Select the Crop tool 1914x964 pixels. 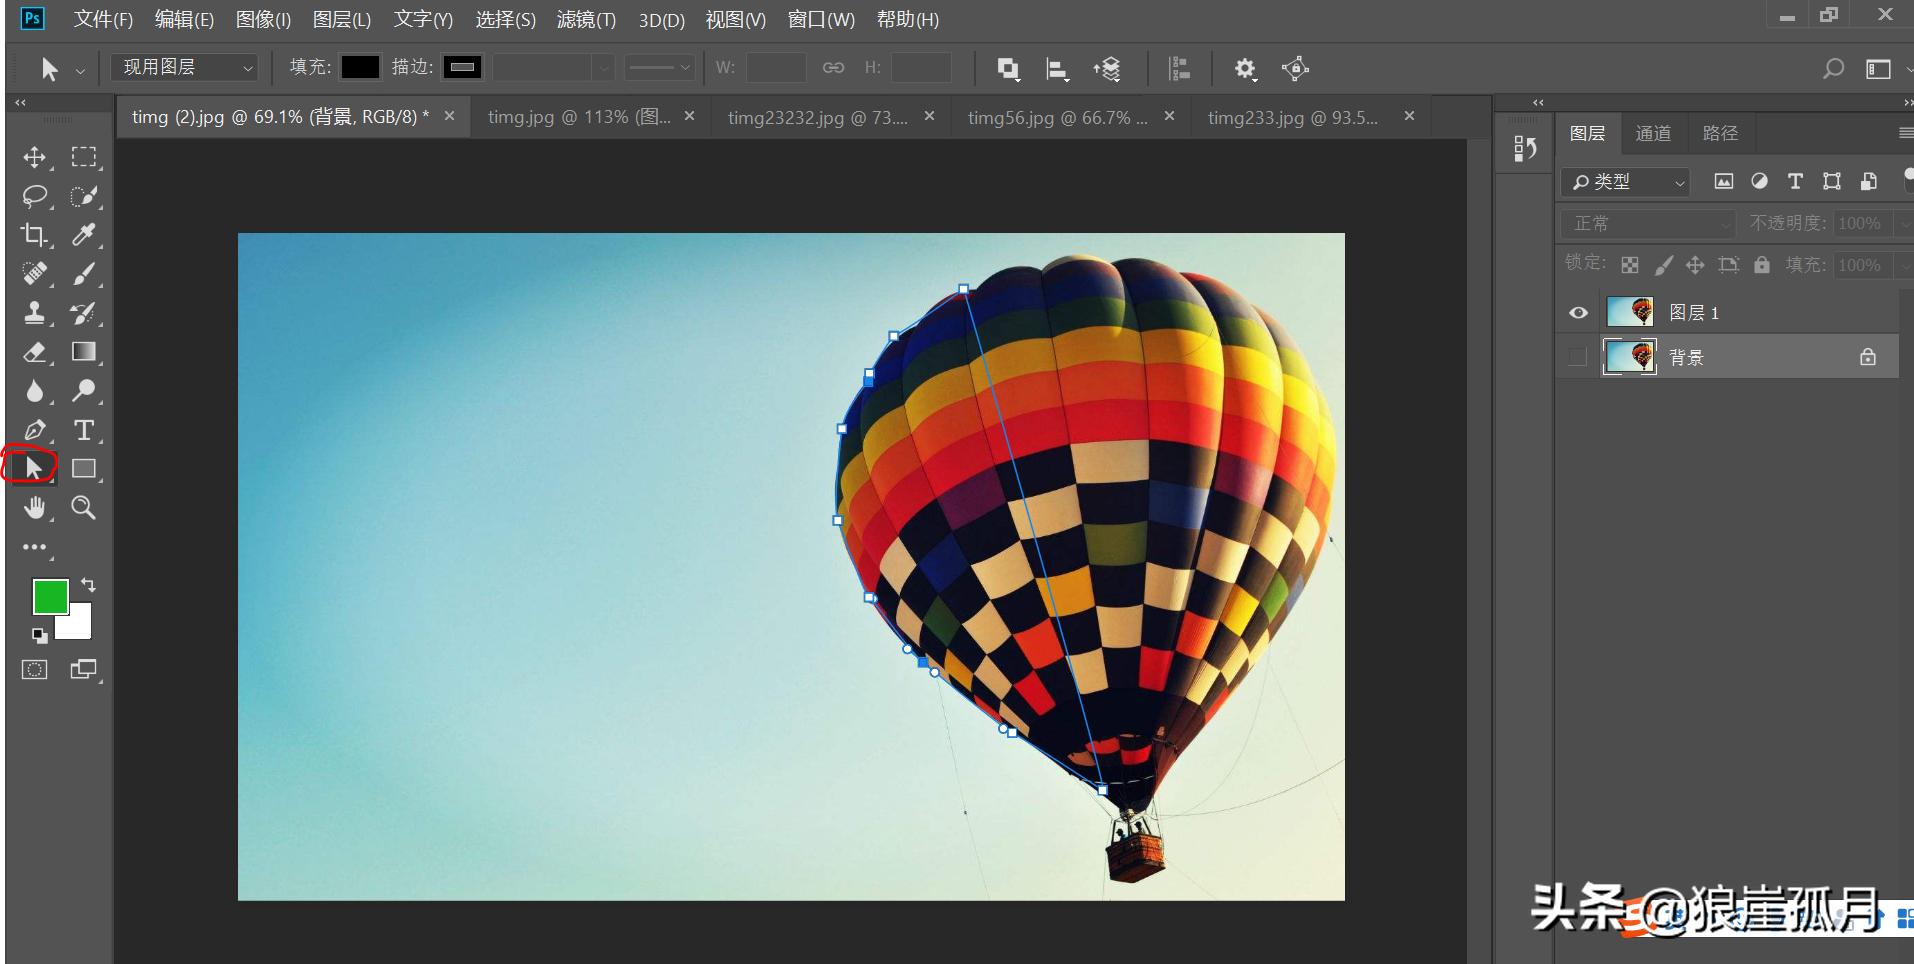click(34, 235)
